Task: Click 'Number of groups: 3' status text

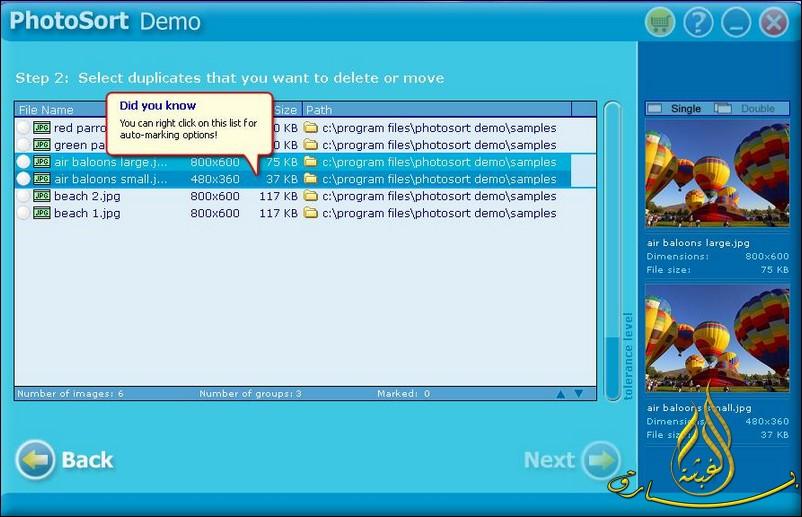Action: [x=251, y=394]
